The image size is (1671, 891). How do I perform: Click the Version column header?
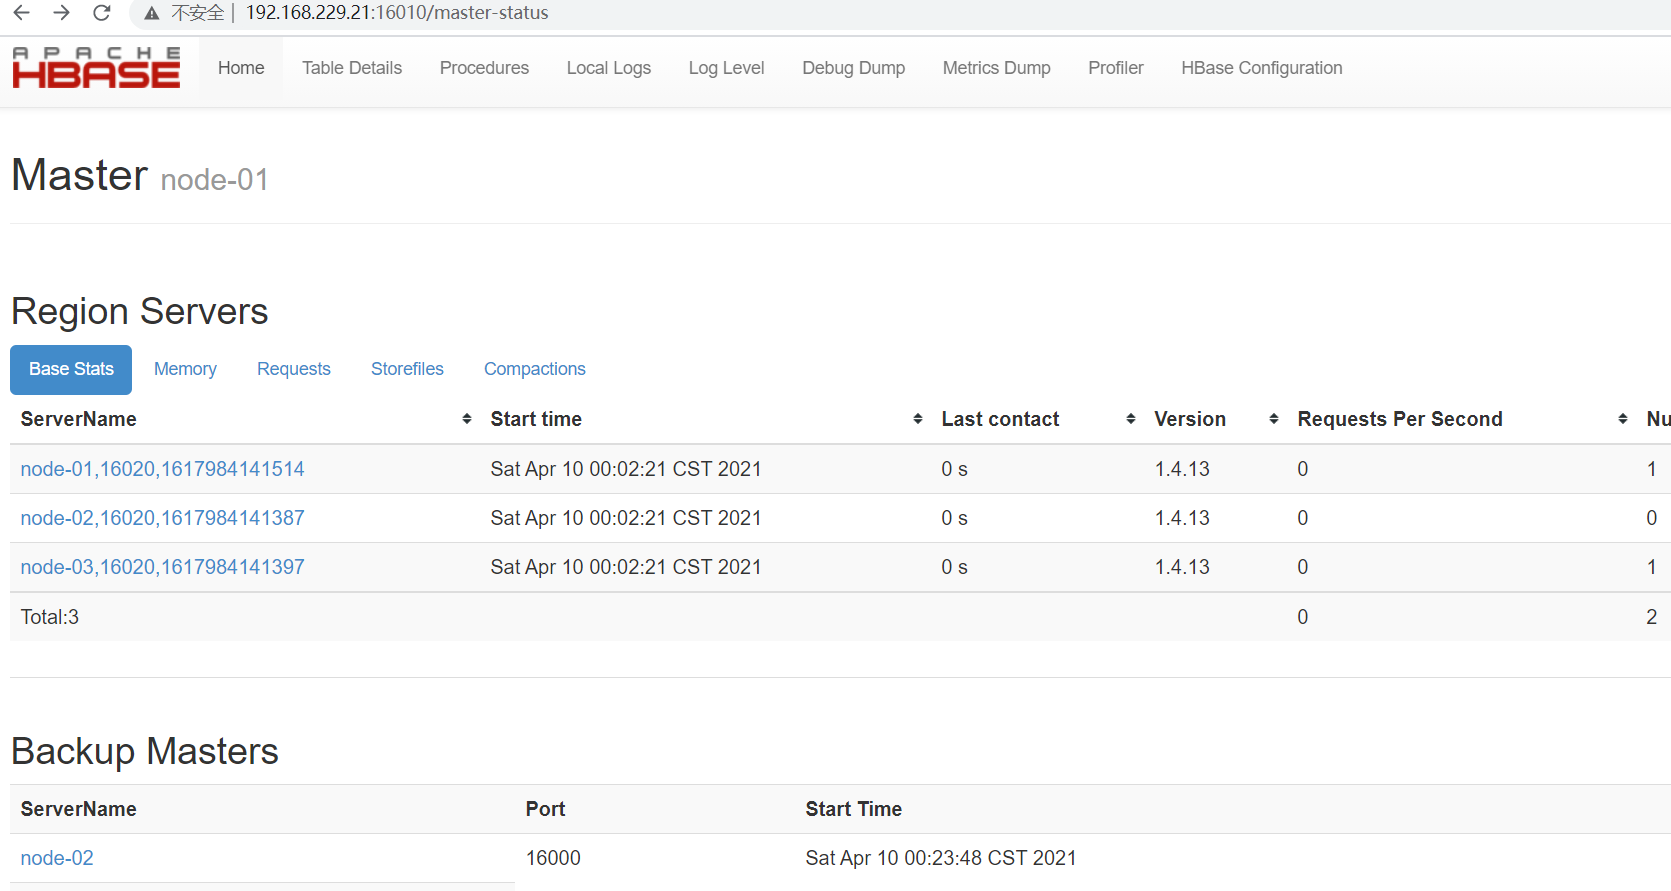tap(1190, 419)
